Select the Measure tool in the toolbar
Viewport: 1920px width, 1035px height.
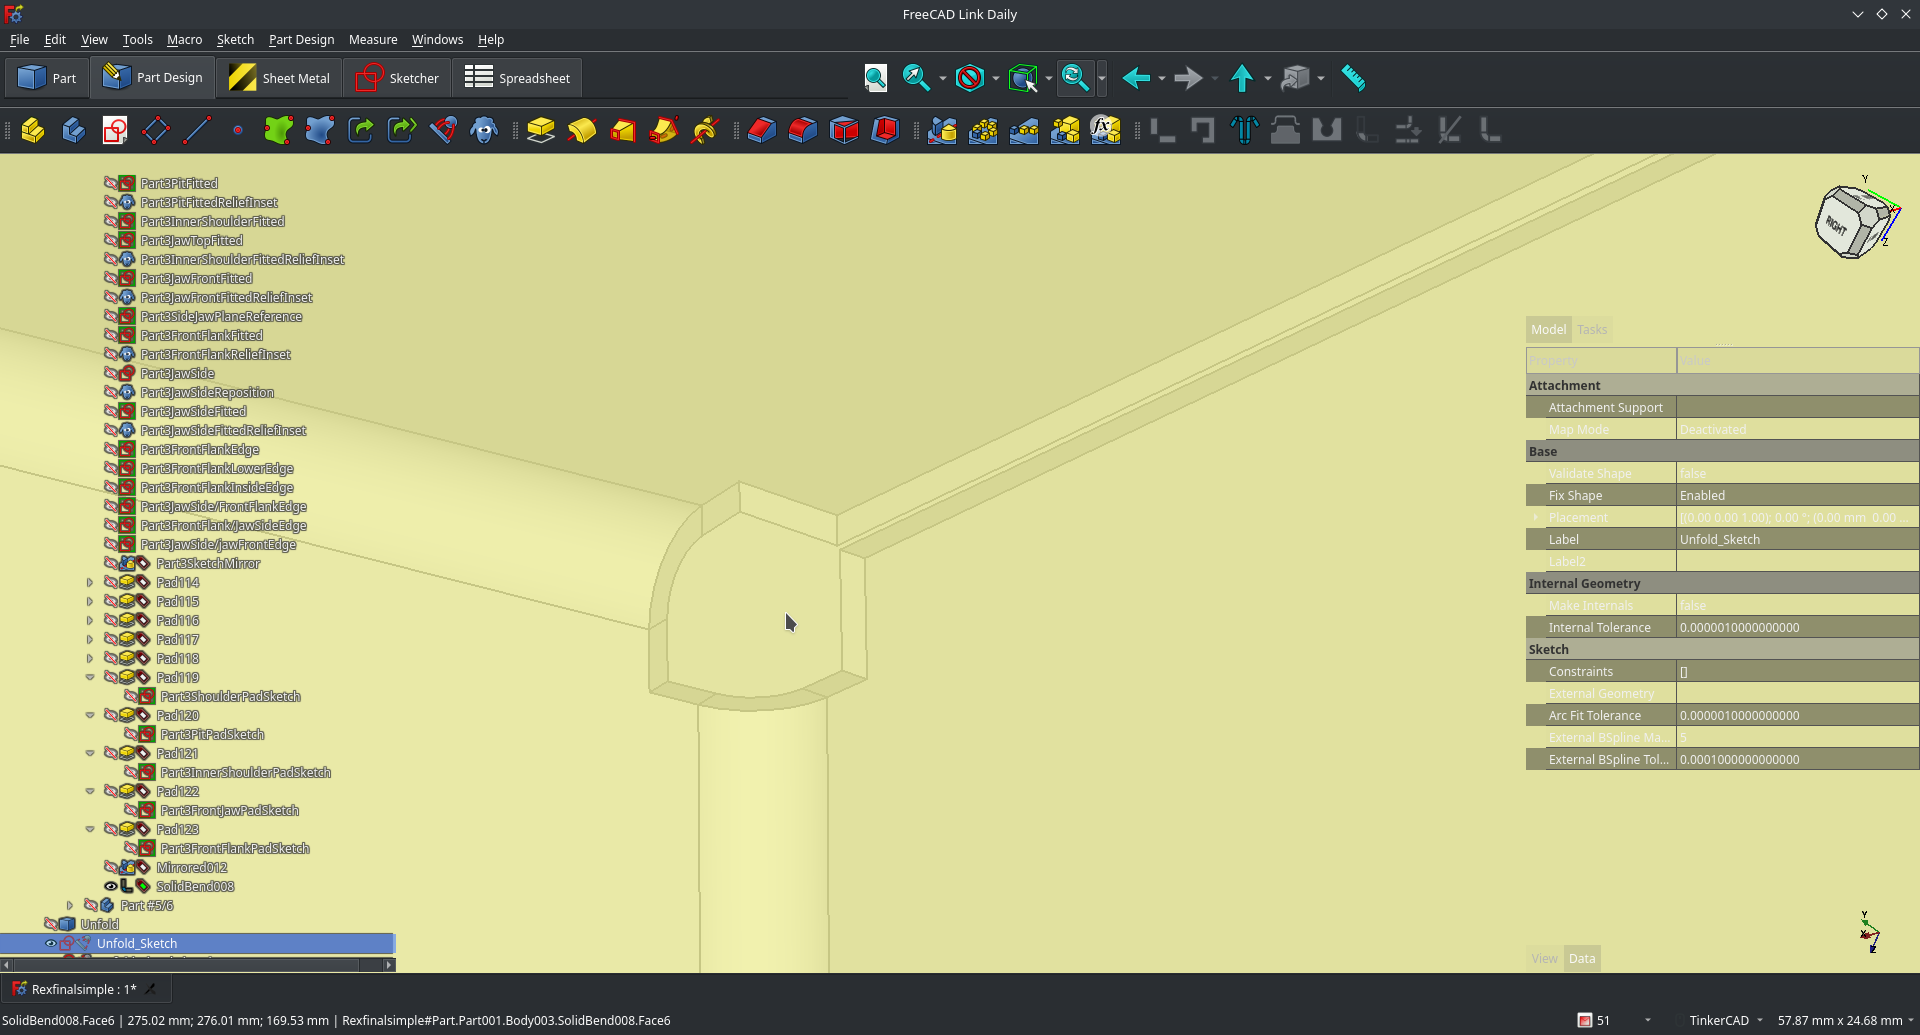(1354, 78)
